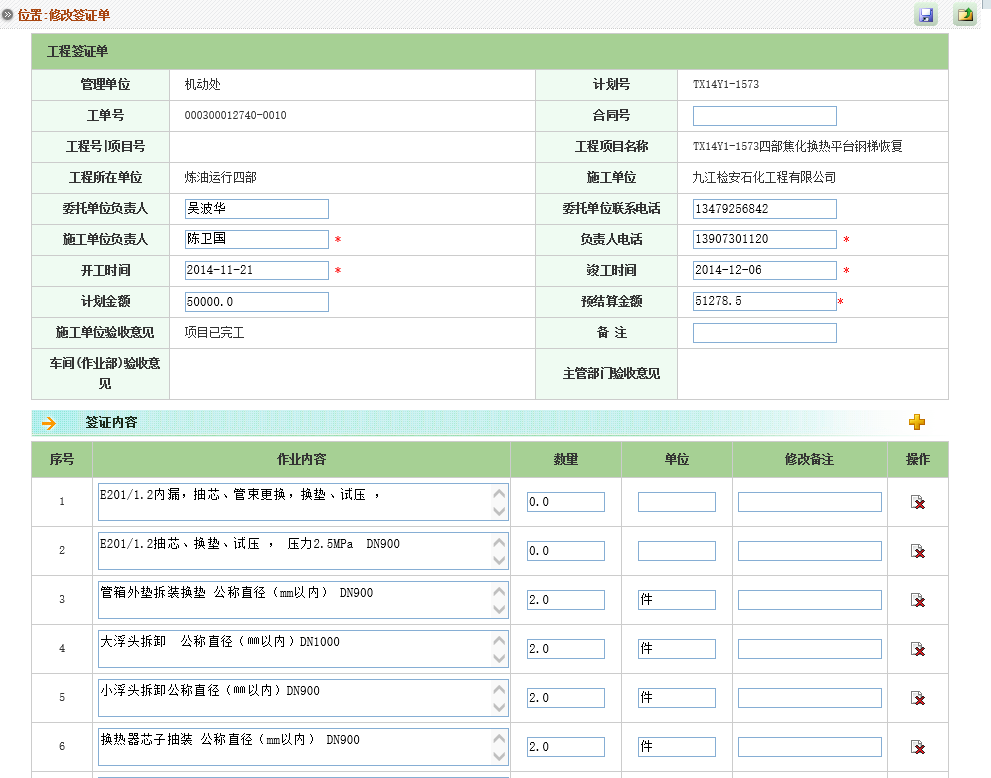
Task: Edit the 委托单位负责人 field 吴波华
Action: click(257, 209)
